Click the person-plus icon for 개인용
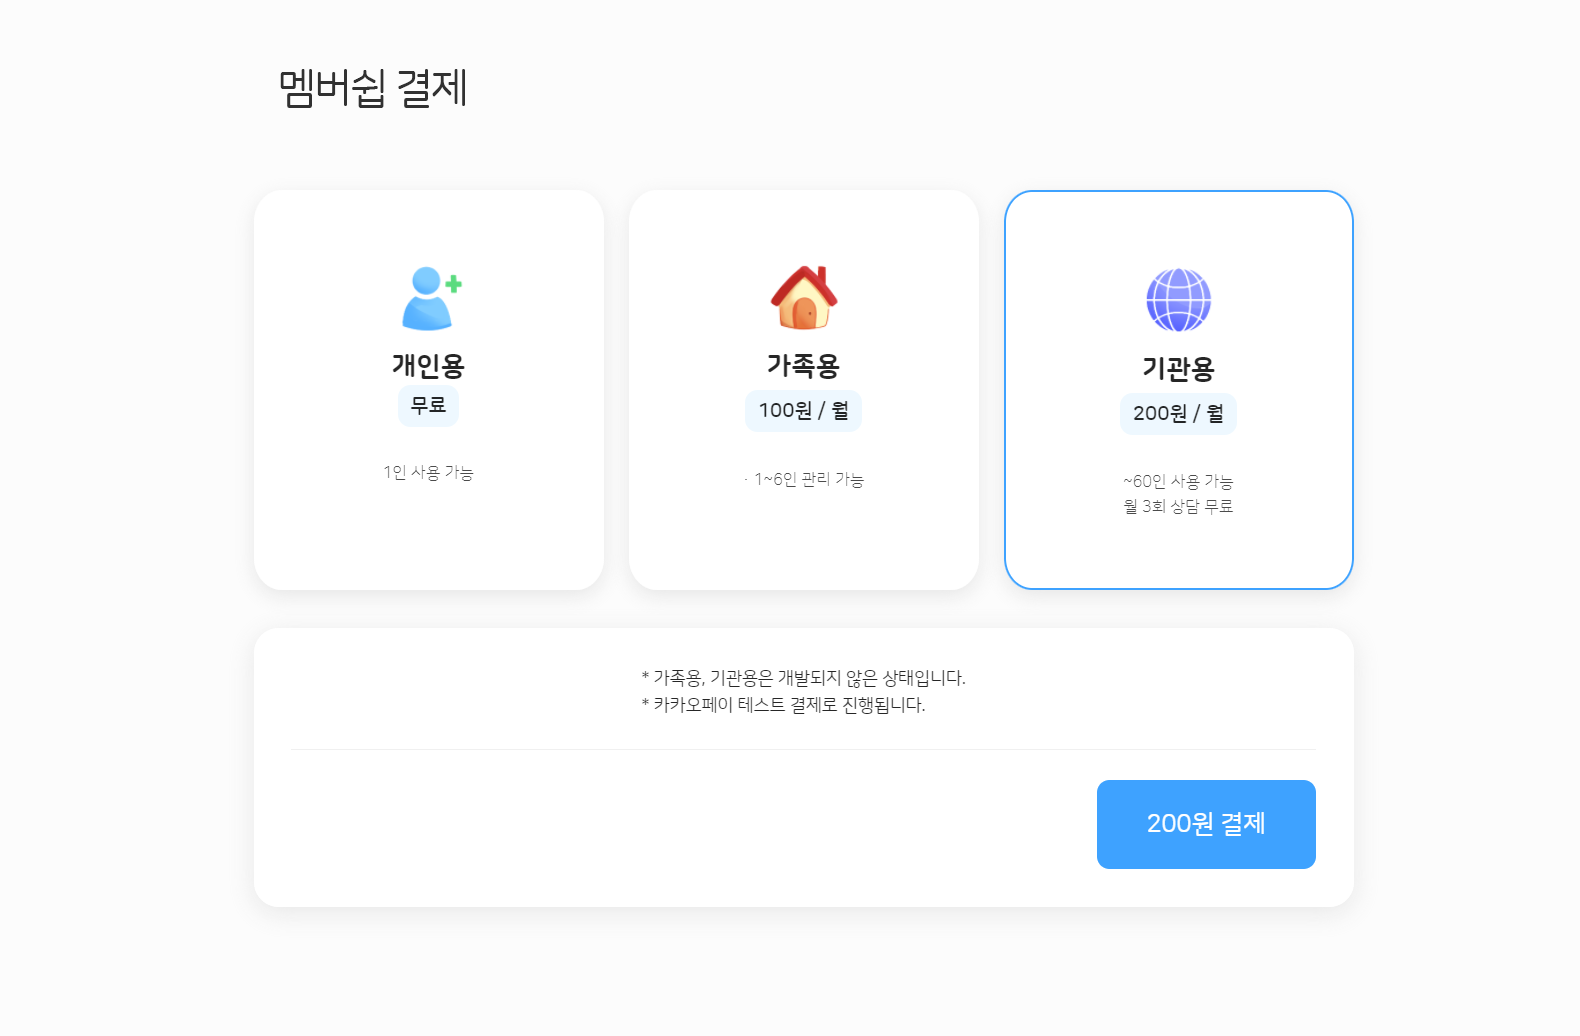 tap(430, 298)
